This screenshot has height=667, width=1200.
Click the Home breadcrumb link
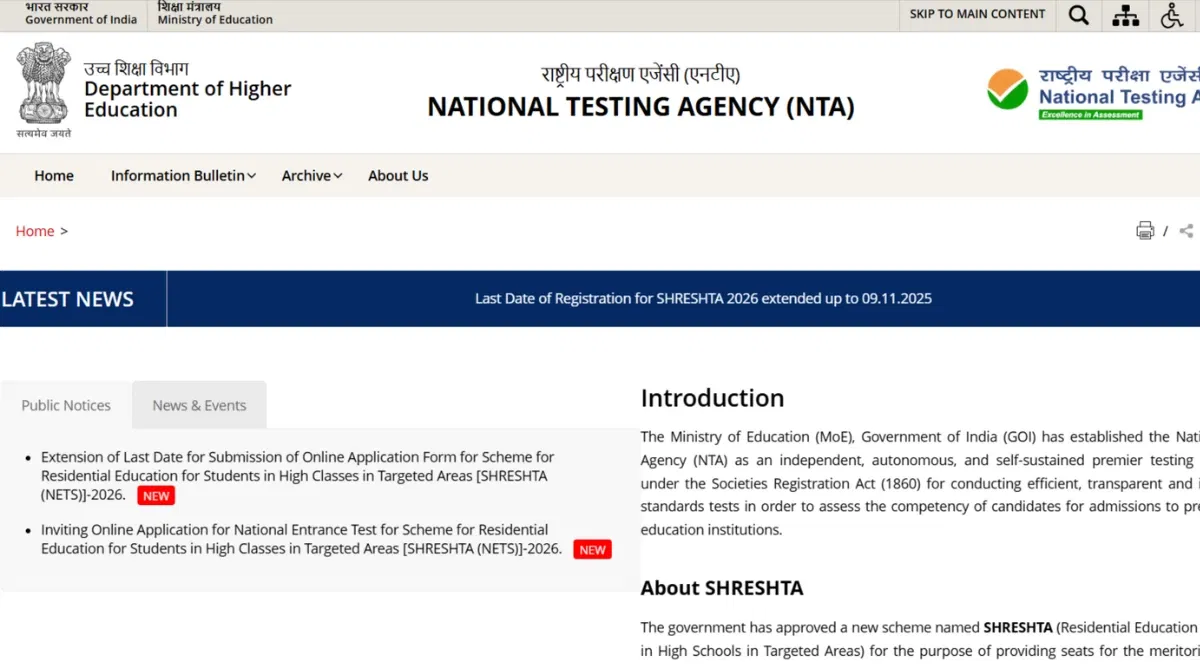click(35, 231)
